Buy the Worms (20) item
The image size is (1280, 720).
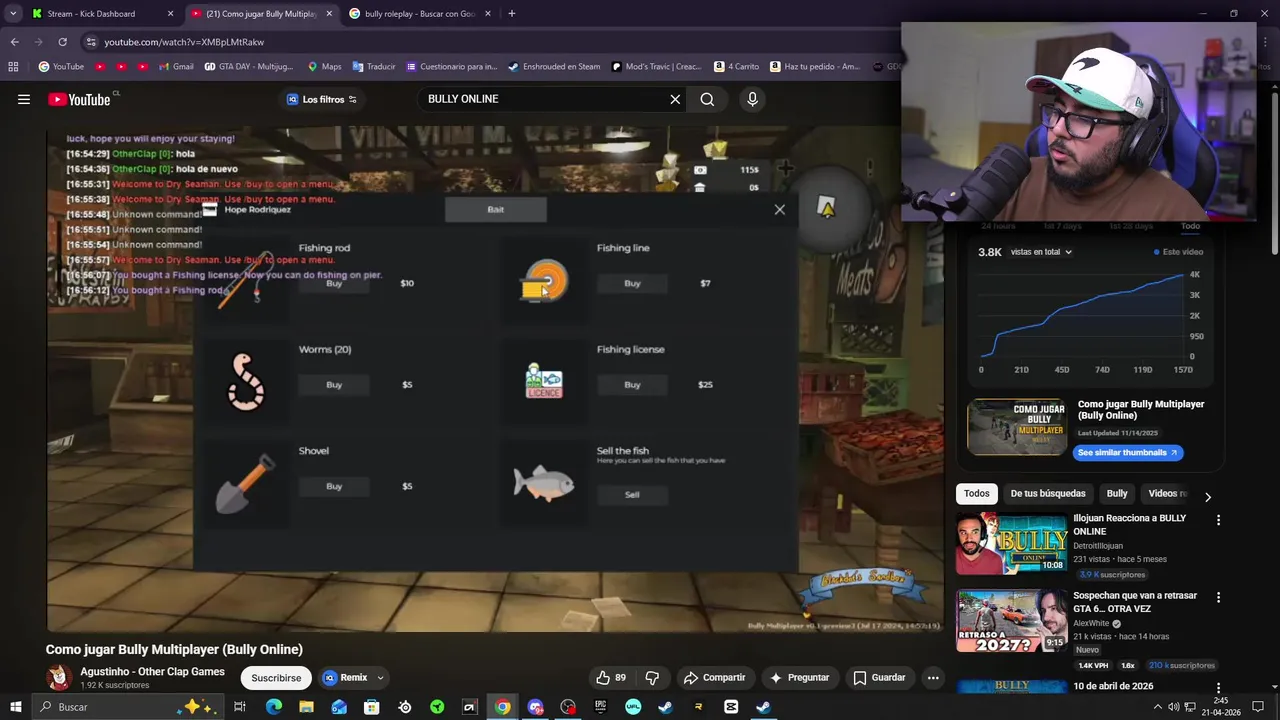(334, 385)
